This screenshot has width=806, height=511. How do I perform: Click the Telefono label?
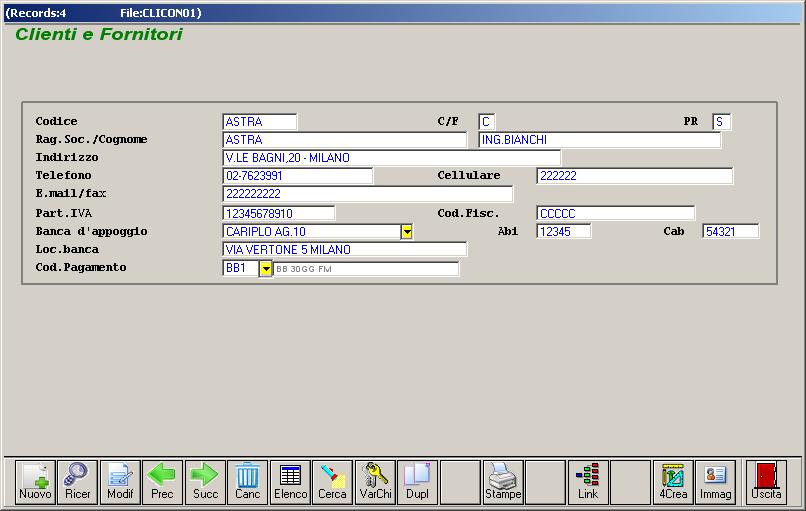point(63,175)
